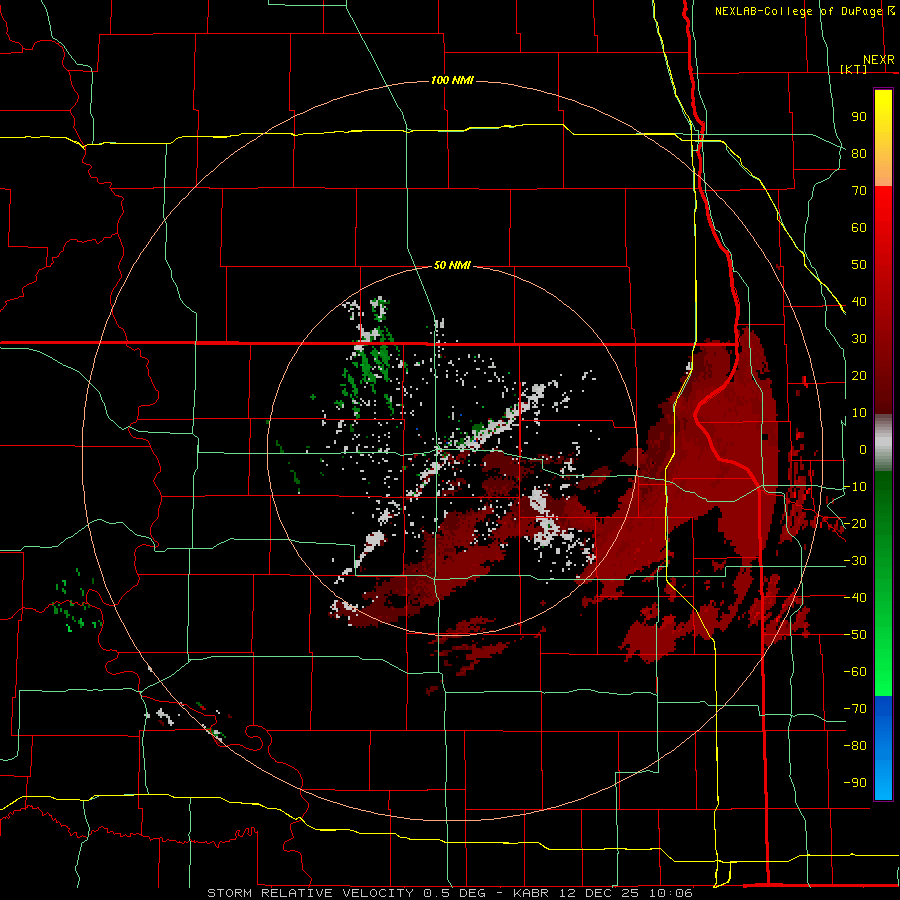Click the 50 NMI range ring label
Image resolution: width=900 pixels, height=900 pixels.
(452, 265)
